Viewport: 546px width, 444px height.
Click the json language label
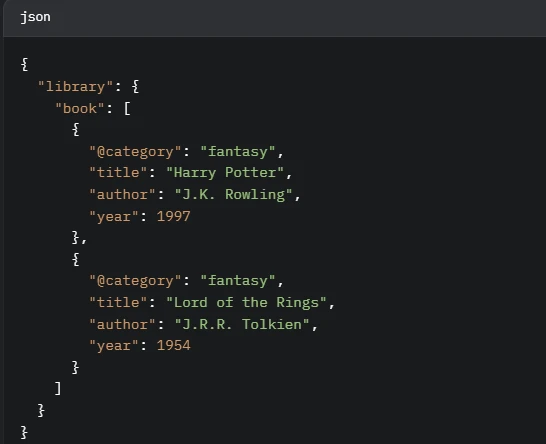[35, 17]
